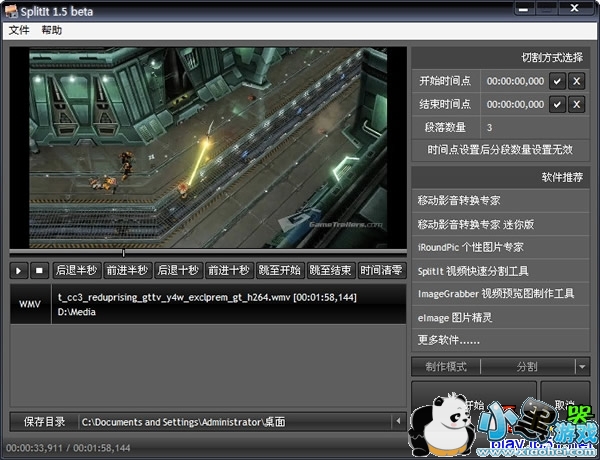Viewport: 600px width, 460px height.
Task: Open the 帮助 menu
Action: (x=52, y=30)
